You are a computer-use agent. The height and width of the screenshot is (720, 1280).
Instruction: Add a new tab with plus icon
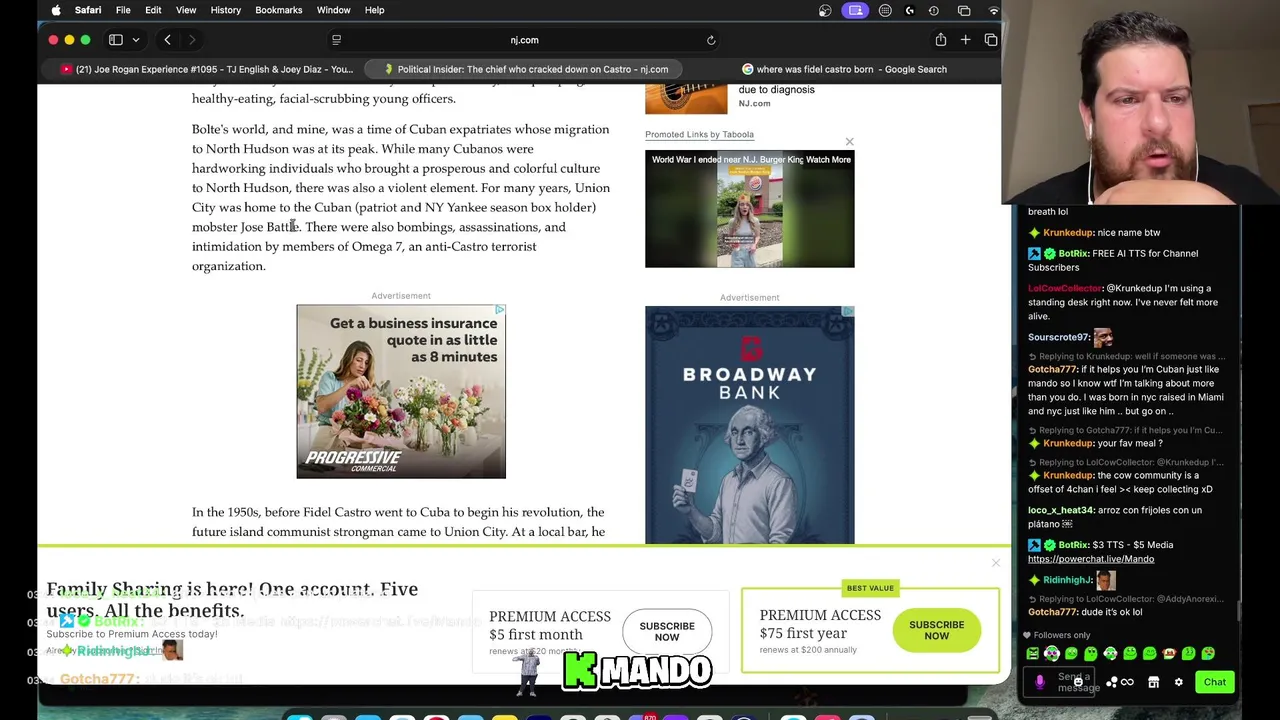(x=965, y=40)
